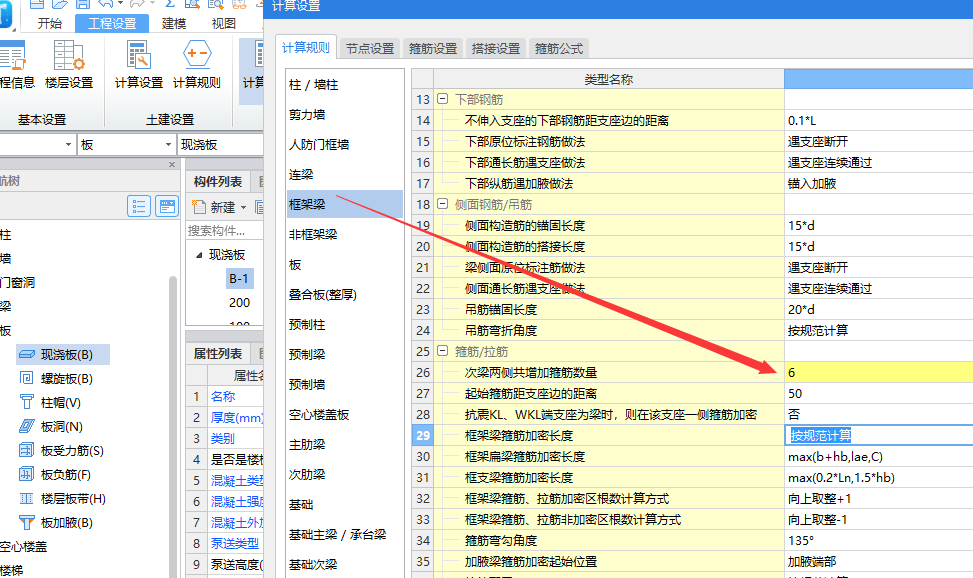This screenshot has width=973, height=578.
Task: Click the 名称 property row link
Action: click(x=223, y=397)
